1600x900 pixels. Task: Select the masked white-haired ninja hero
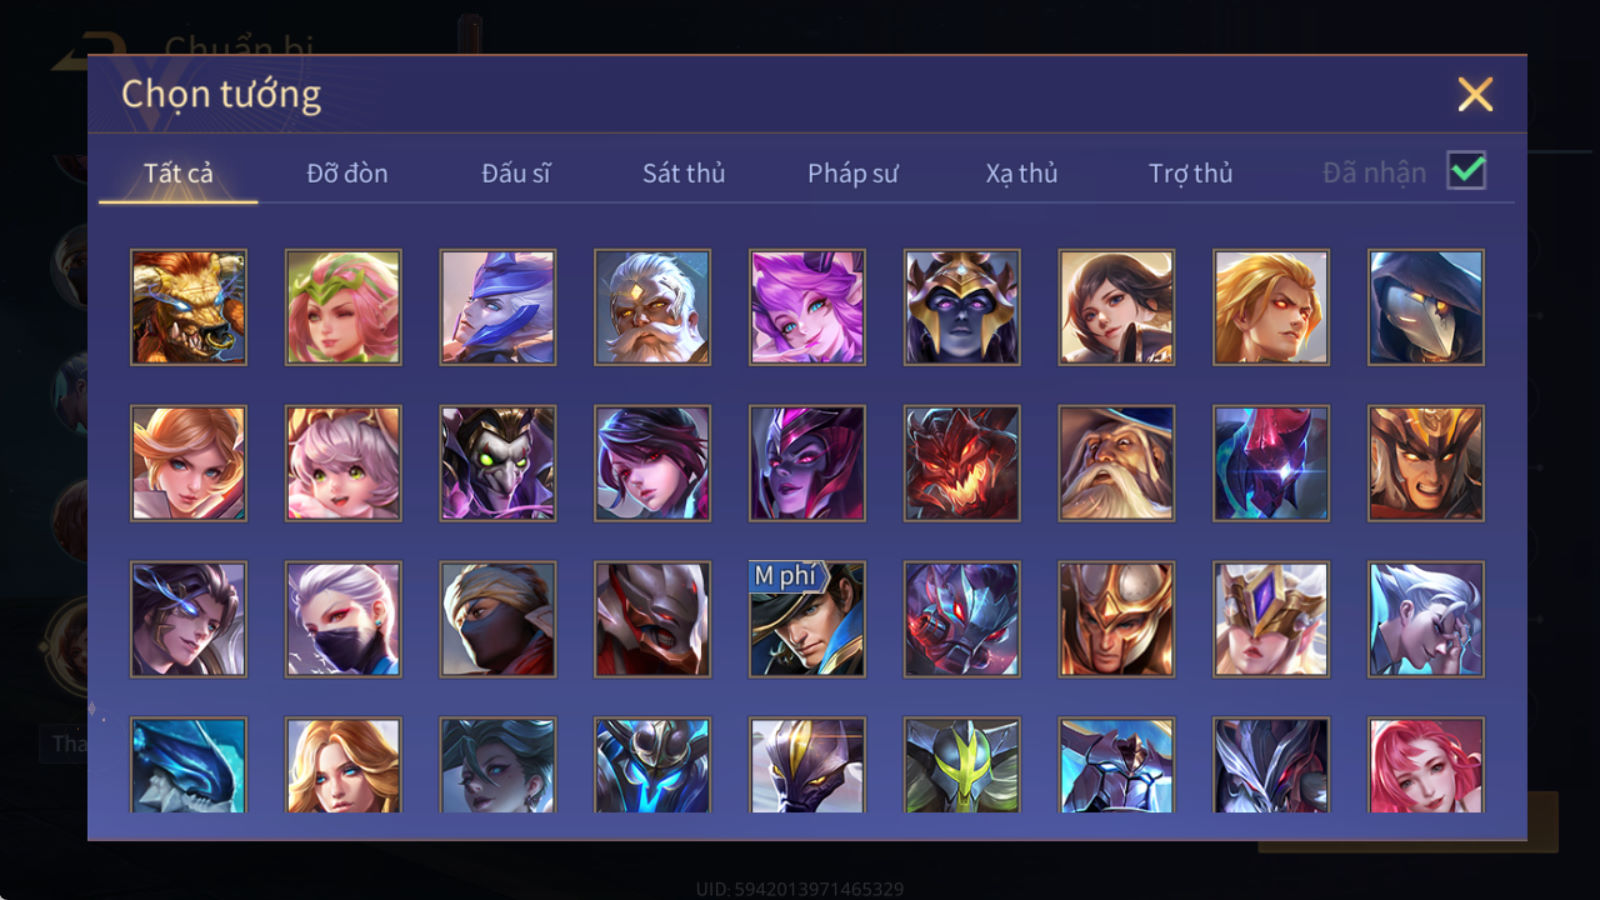(x=343, y=619)
